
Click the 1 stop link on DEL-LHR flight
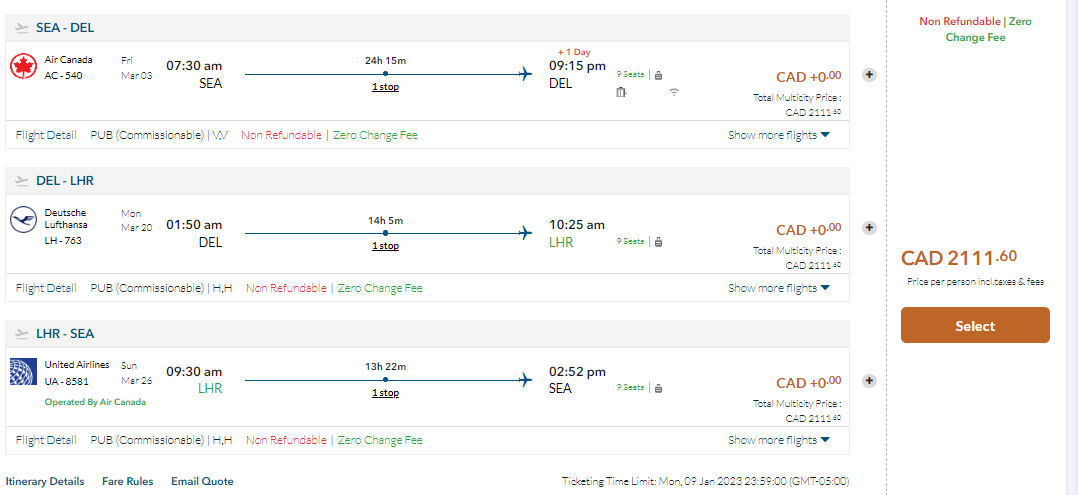385,246
